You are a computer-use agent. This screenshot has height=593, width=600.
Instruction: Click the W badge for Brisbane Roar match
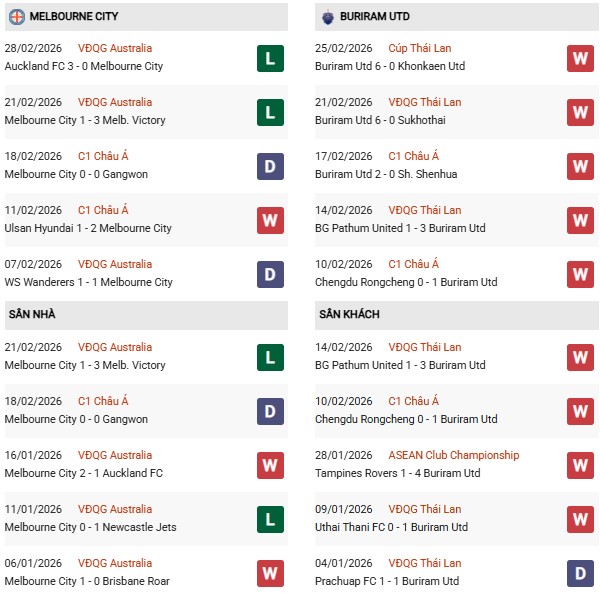pyautogui.click(x=269, y=573)
